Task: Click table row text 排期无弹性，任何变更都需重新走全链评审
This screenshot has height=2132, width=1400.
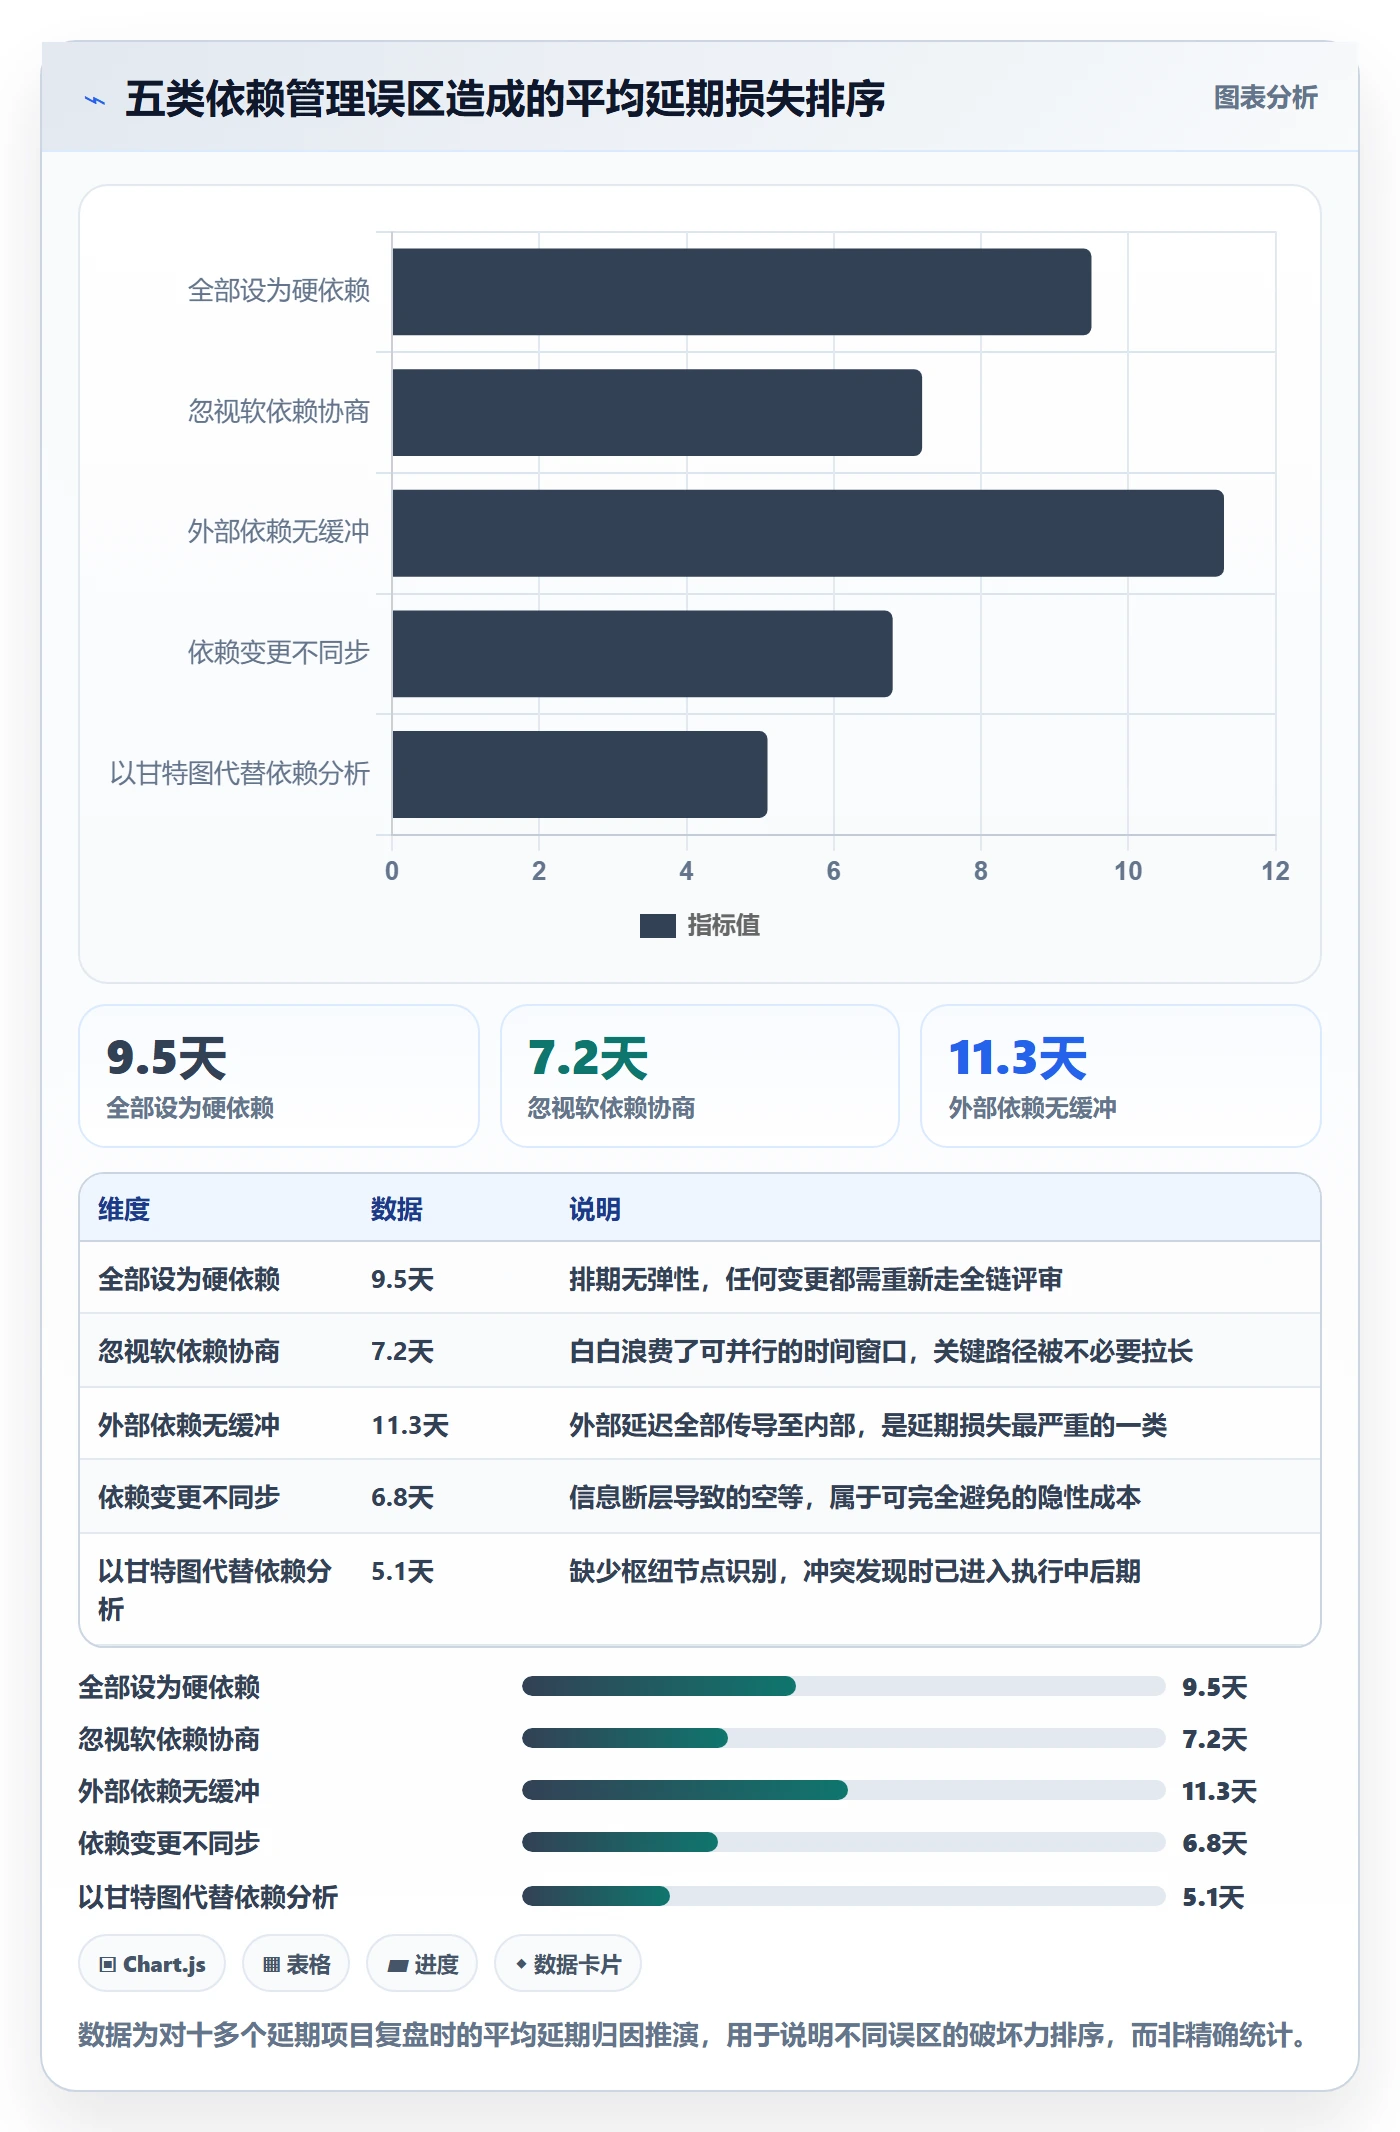Action: pyautogui.click(x=816, y=1279)
